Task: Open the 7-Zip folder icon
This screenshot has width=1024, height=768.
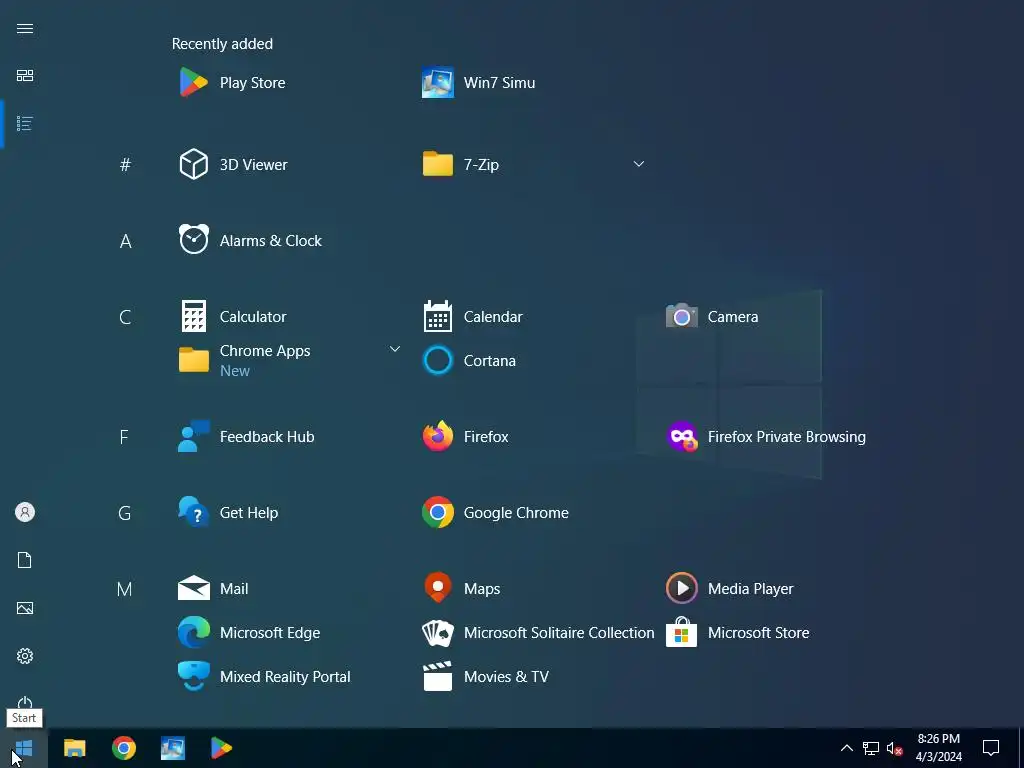Action: (438, 165)
